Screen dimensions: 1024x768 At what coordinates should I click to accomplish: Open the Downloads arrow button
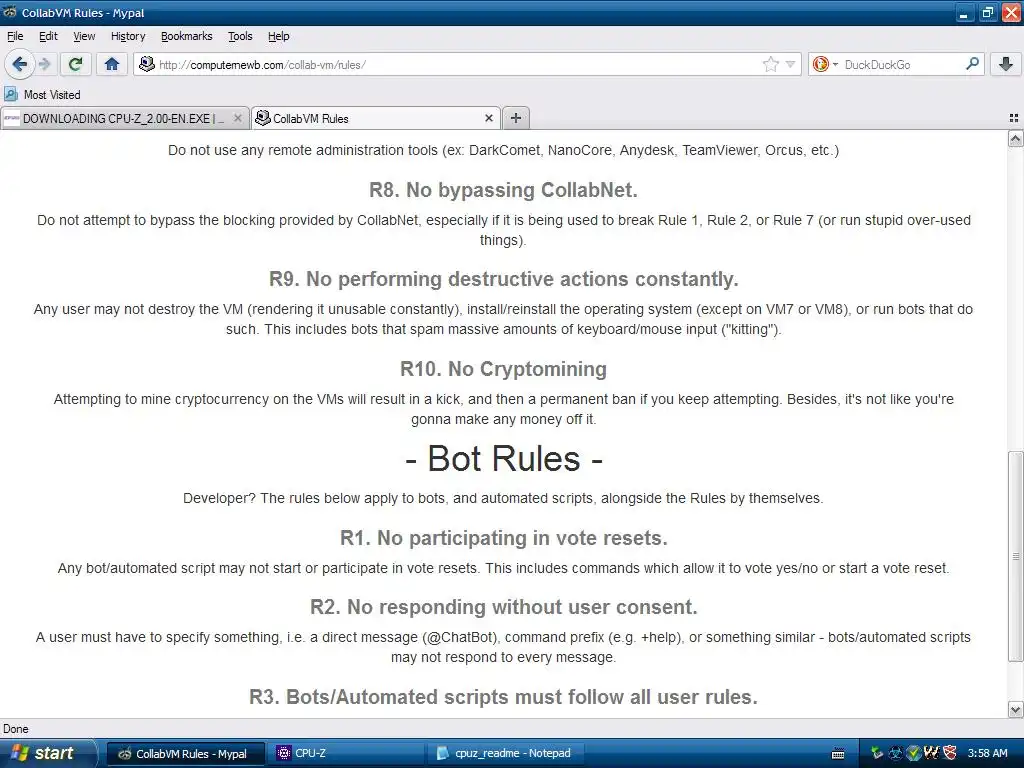pos(1006,64)
